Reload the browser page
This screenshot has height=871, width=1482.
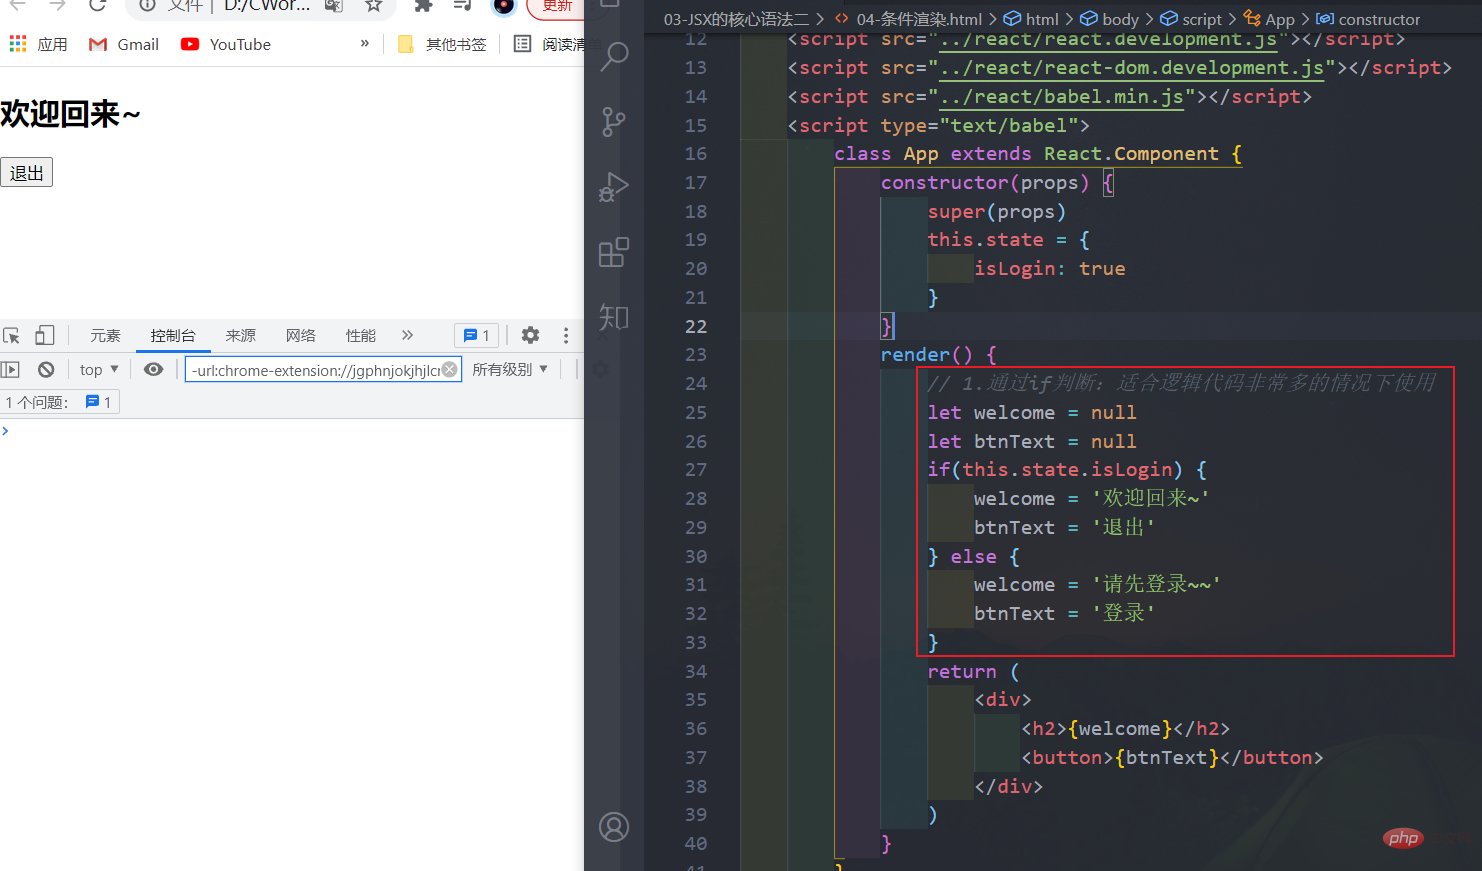(97, 6)
